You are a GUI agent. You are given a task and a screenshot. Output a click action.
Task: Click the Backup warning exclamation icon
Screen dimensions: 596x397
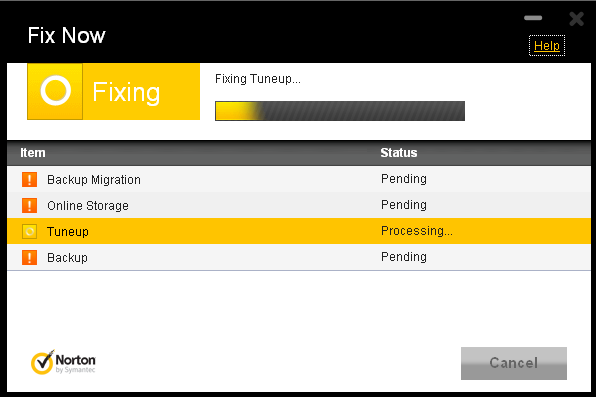click(x=29, y=257)
